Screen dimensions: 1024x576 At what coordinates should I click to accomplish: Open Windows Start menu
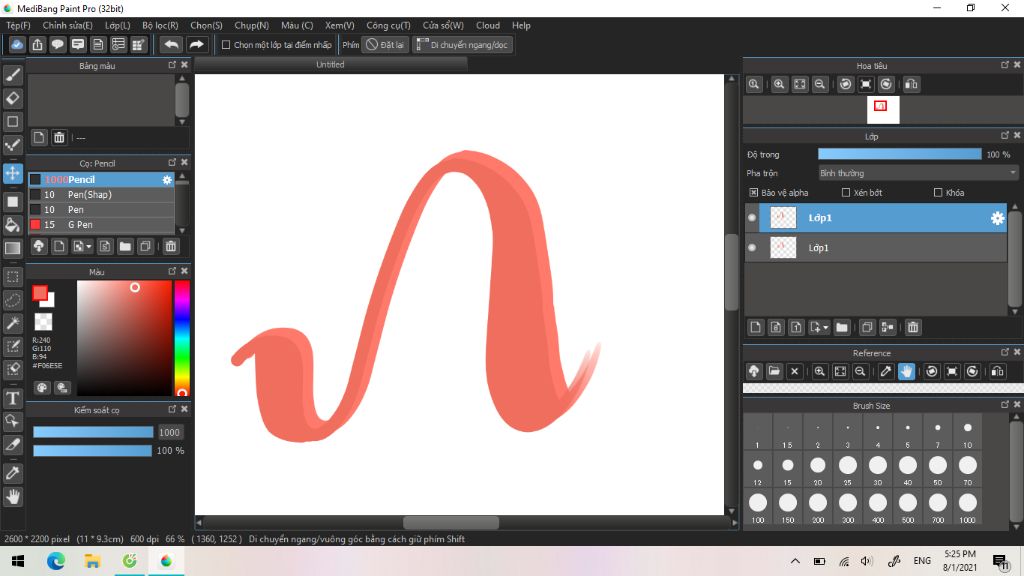tap(18, 561)
